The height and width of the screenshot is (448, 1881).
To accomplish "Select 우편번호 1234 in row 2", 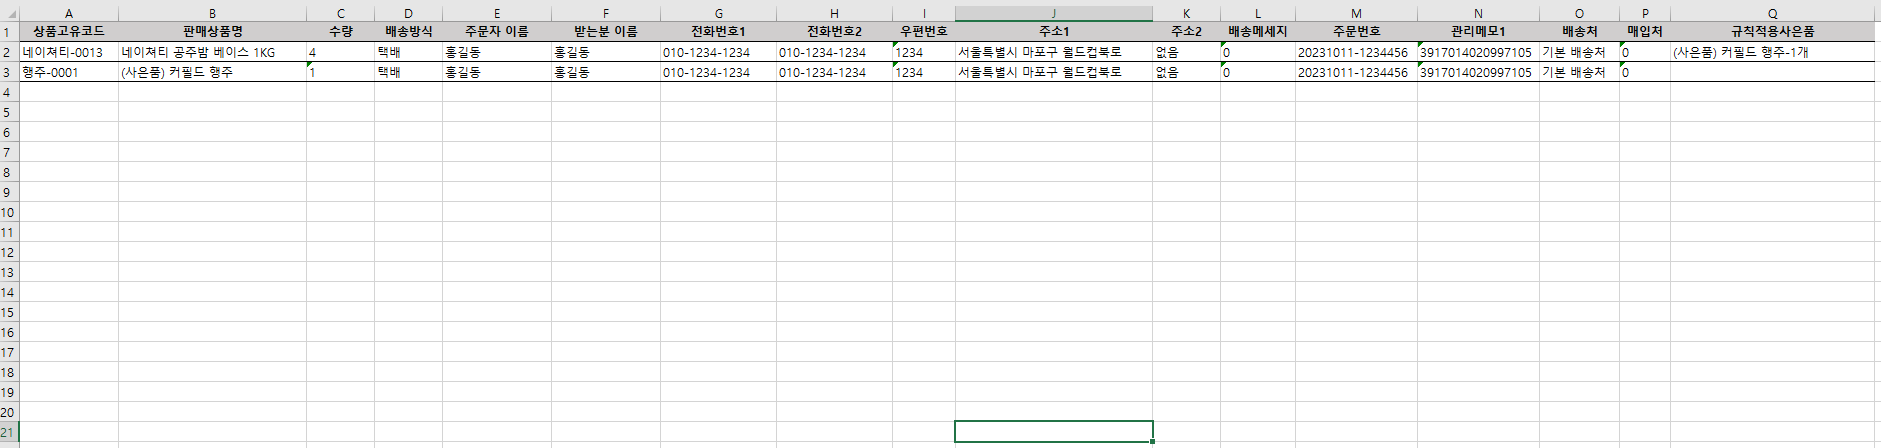I will coord(924,52).
